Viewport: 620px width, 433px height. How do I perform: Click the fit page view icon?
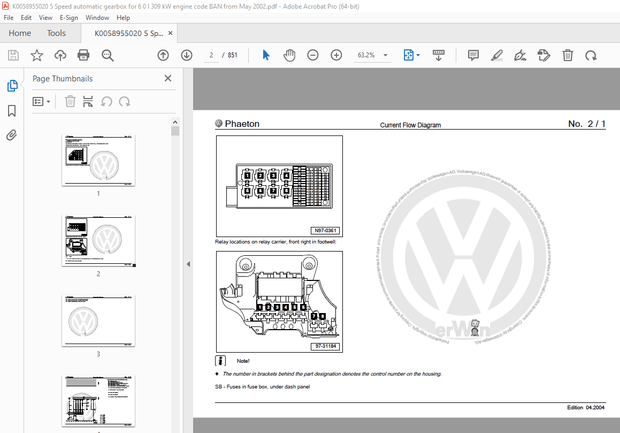tap(408, 55)
